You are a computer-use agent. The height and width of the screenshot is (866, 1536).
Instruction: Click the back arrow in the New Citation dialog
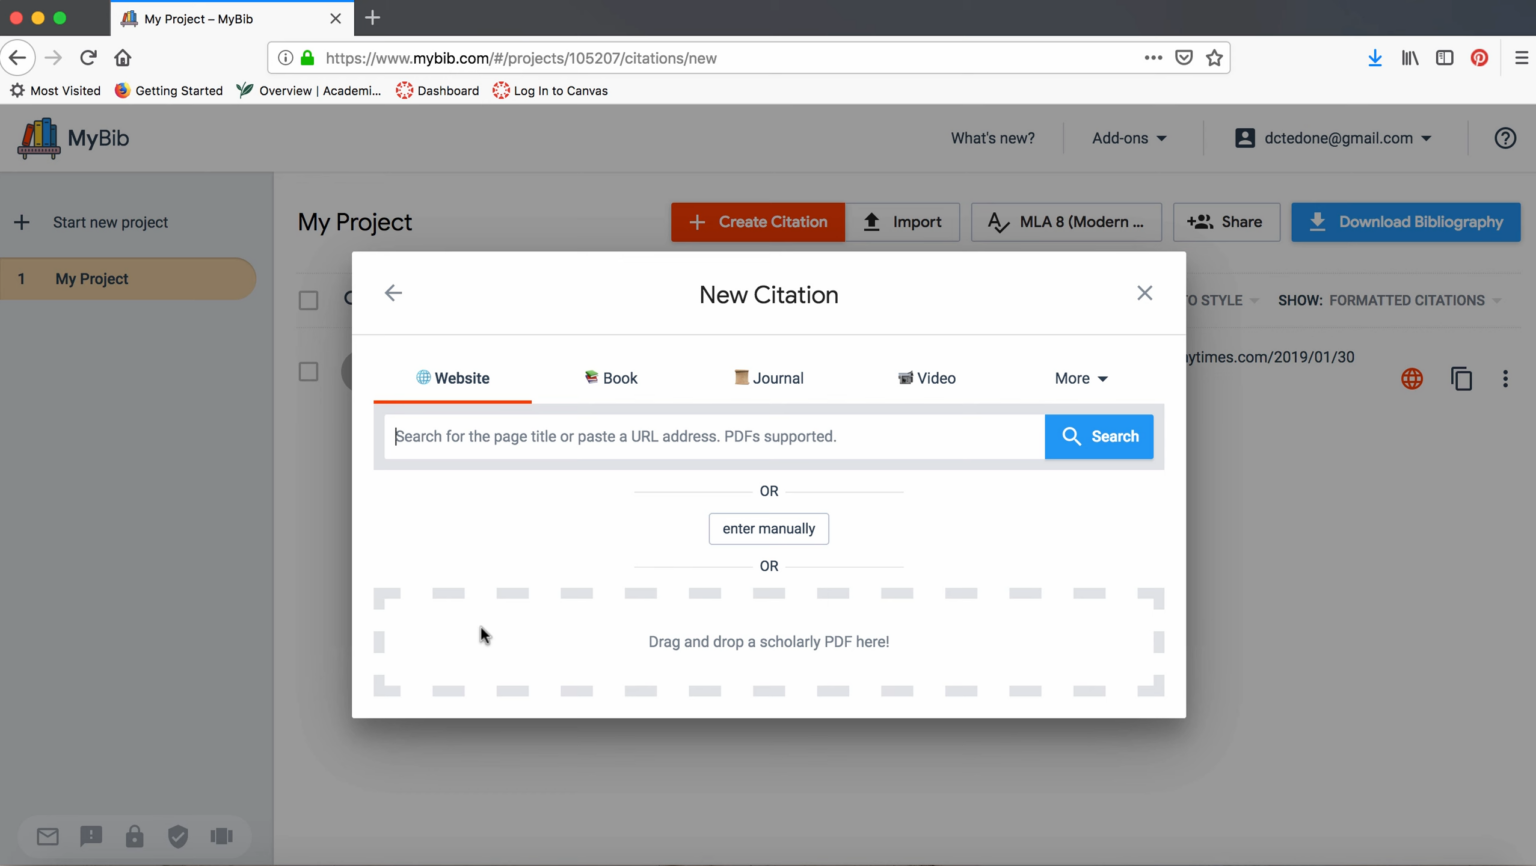pos(393,293)
